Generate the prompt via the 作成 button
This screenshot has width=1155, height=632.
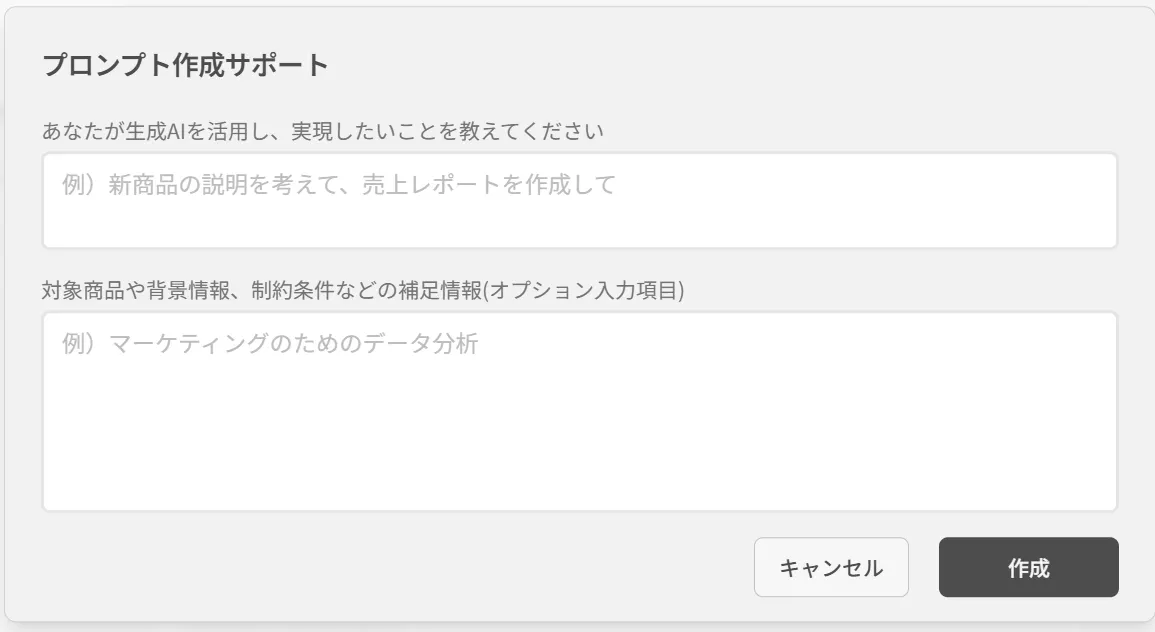[x=1028, y=568]
